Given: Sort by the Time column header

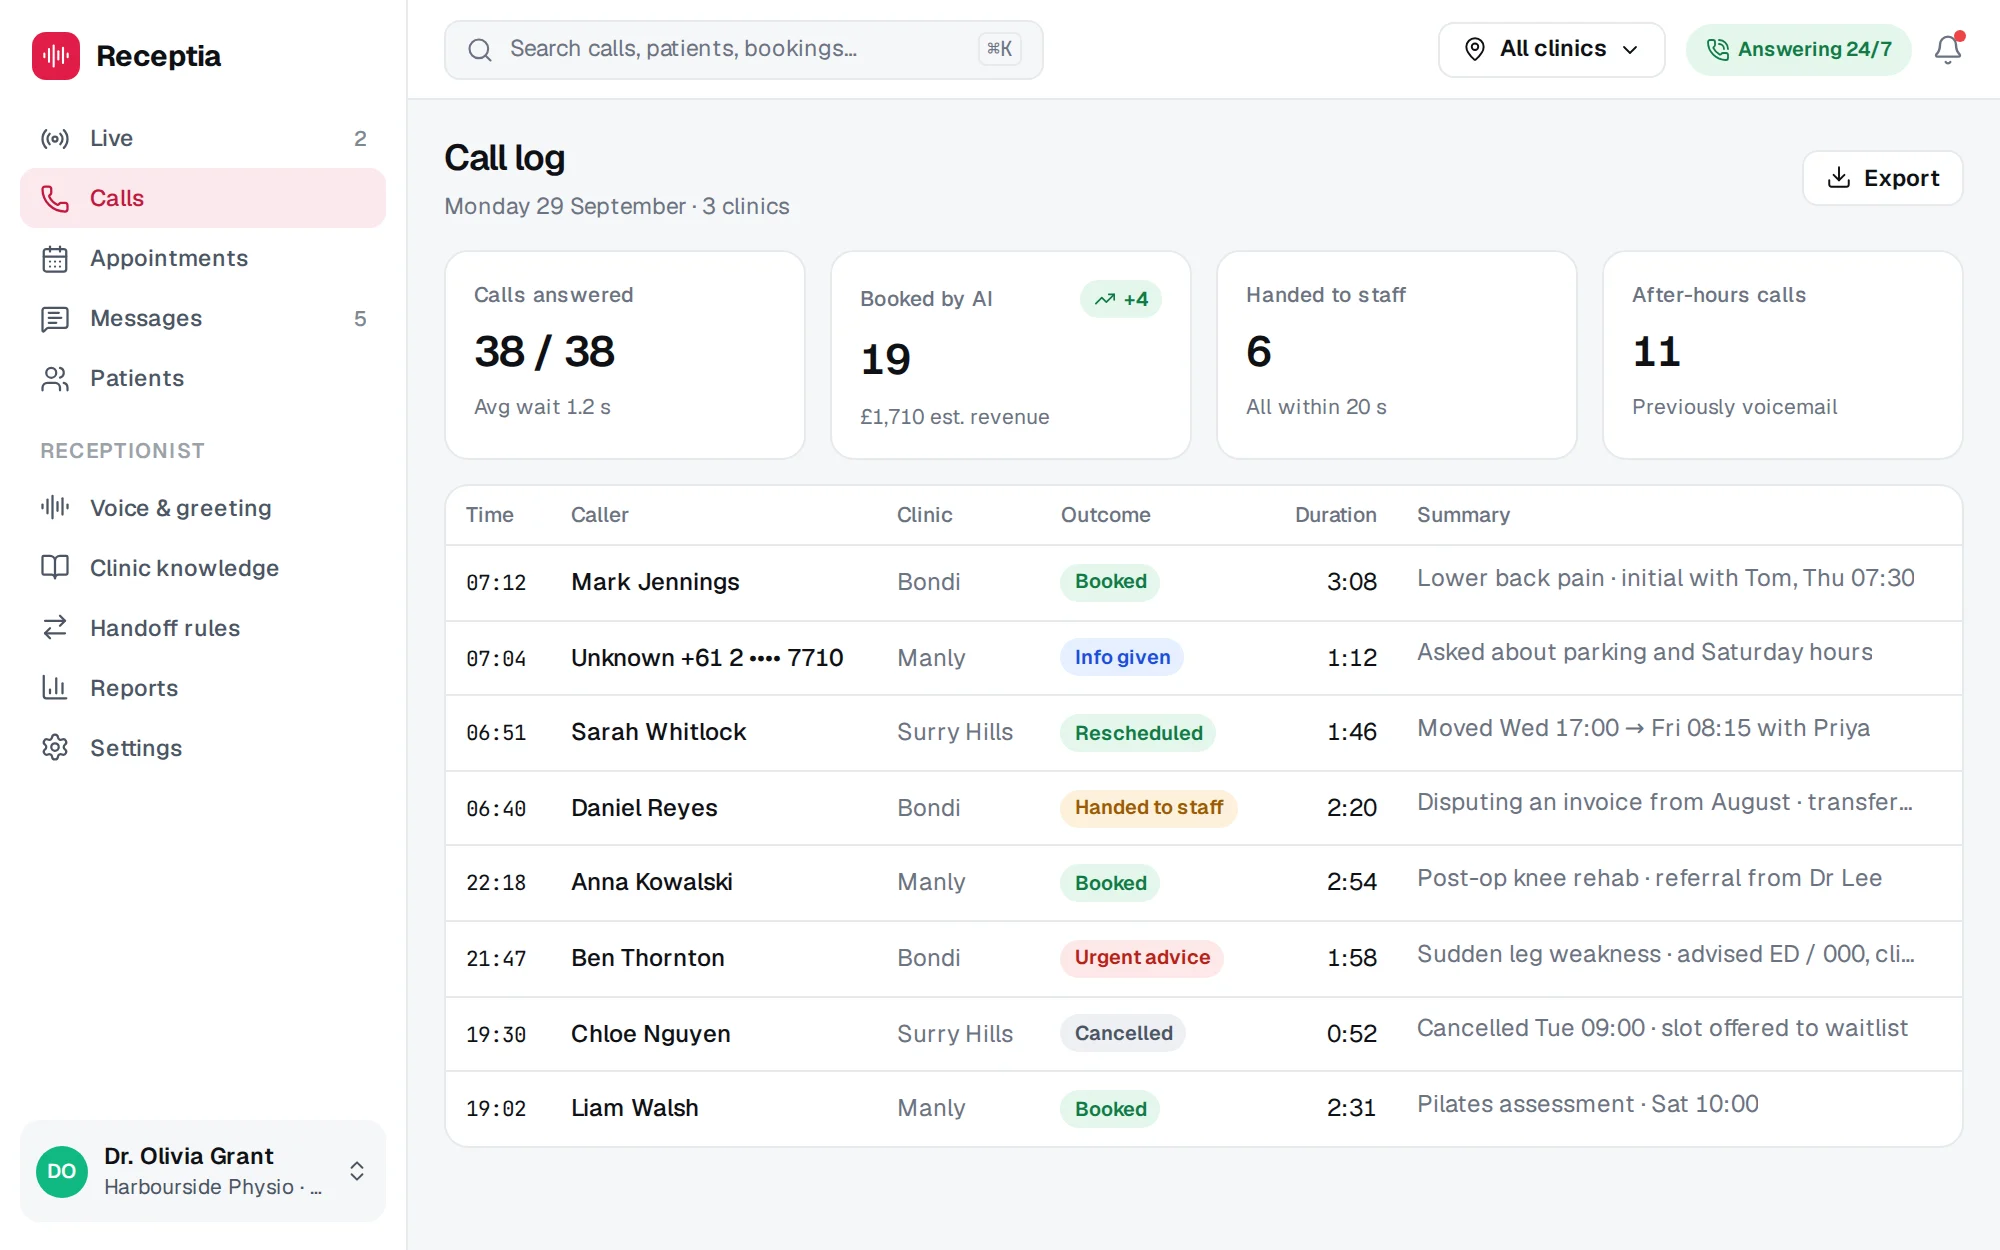Looking at the screenshot, I should 490,515.
